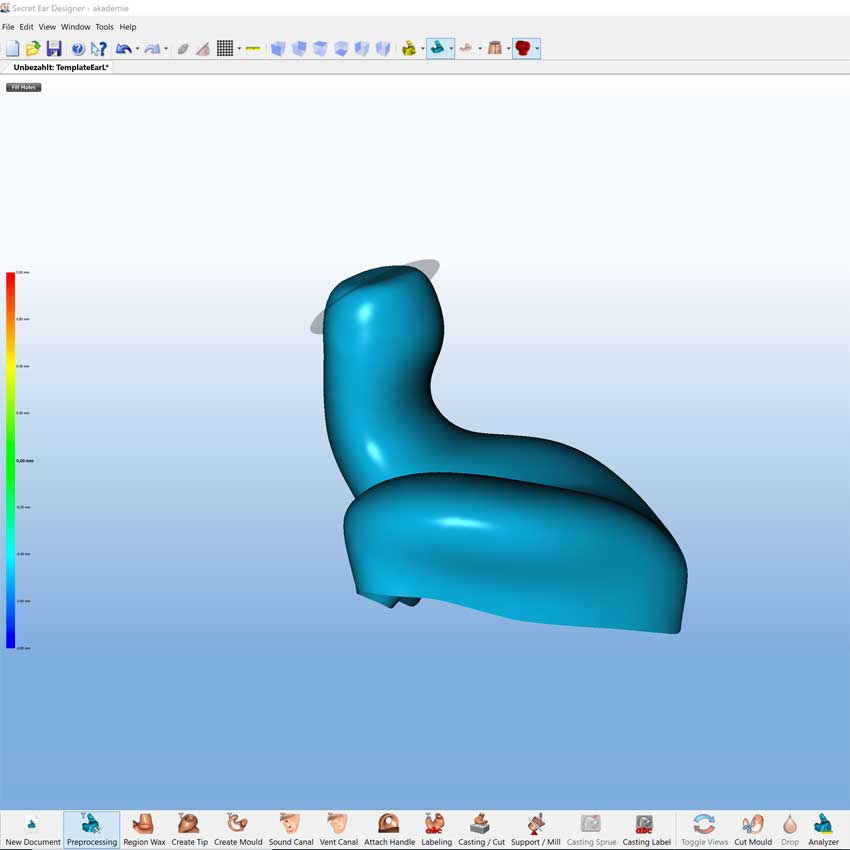The height and width of the screenshot is (850, 850).
Task: Open the Undo history dropdown arrow
Action: click(x=138, y=47)
